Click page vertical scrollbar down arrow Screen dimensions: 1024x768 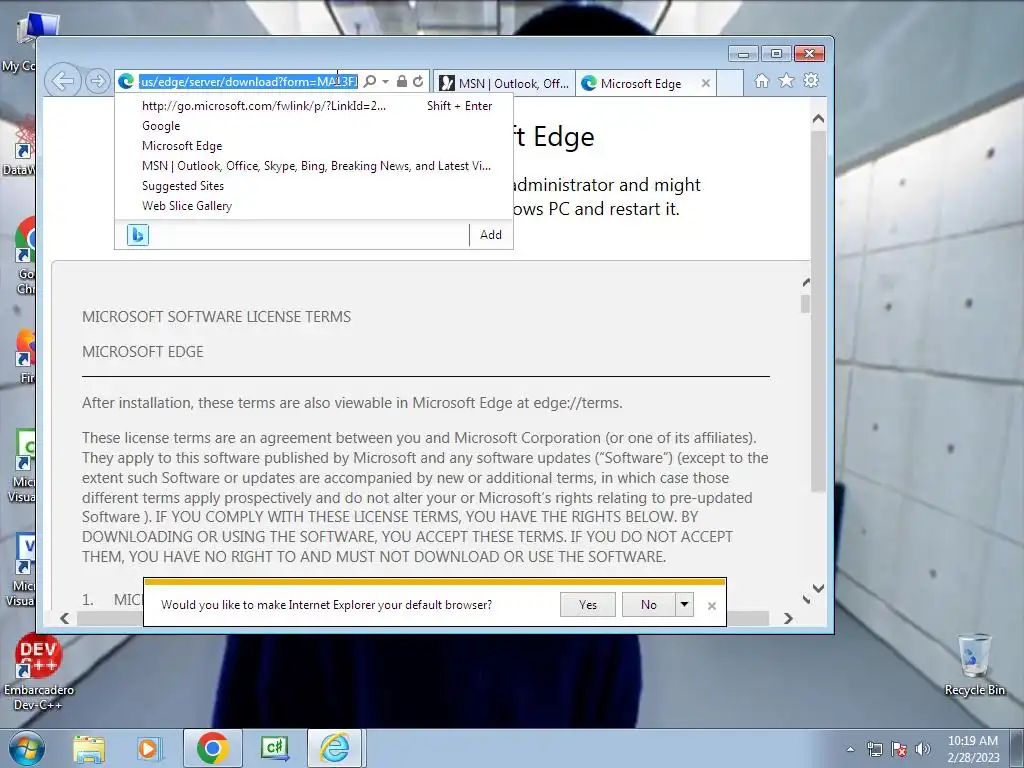(x=818, y=588)
